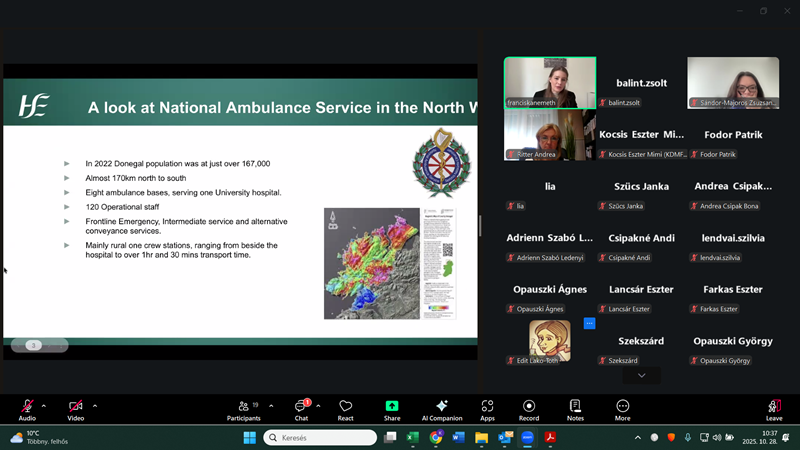Click the blue three-dots button on Edit Lako-Toth tile
Viewport: 800px width, 450px height.
coord(589,324)
